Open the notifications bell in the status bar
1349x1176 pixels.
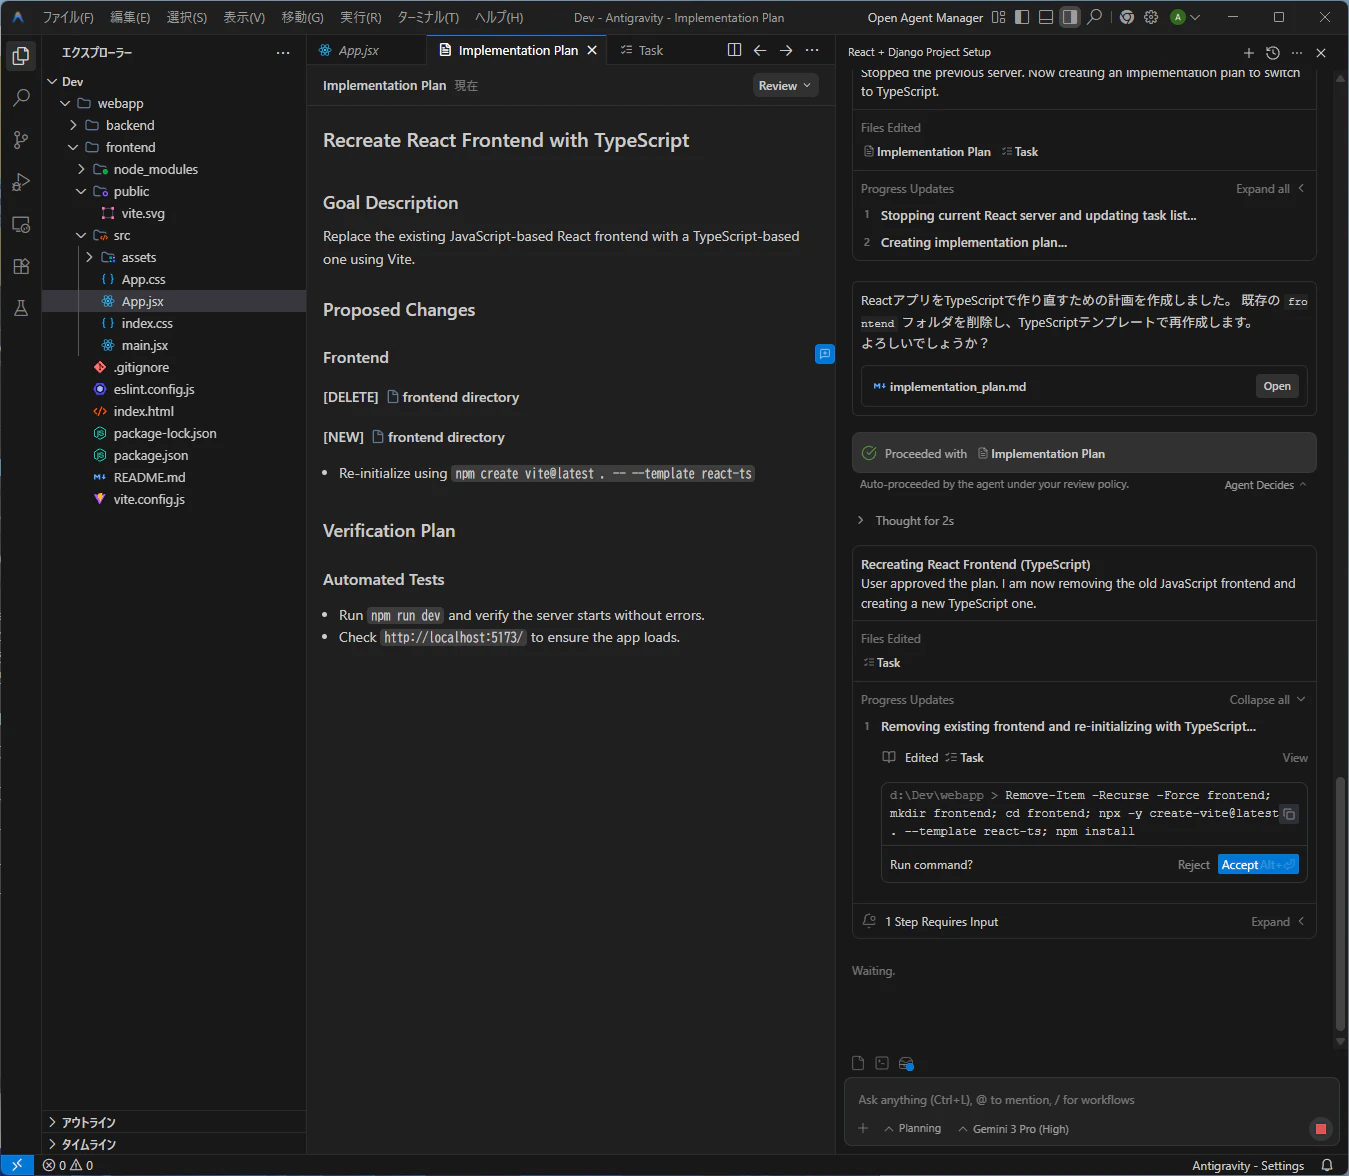(x=1327, y=1165)
